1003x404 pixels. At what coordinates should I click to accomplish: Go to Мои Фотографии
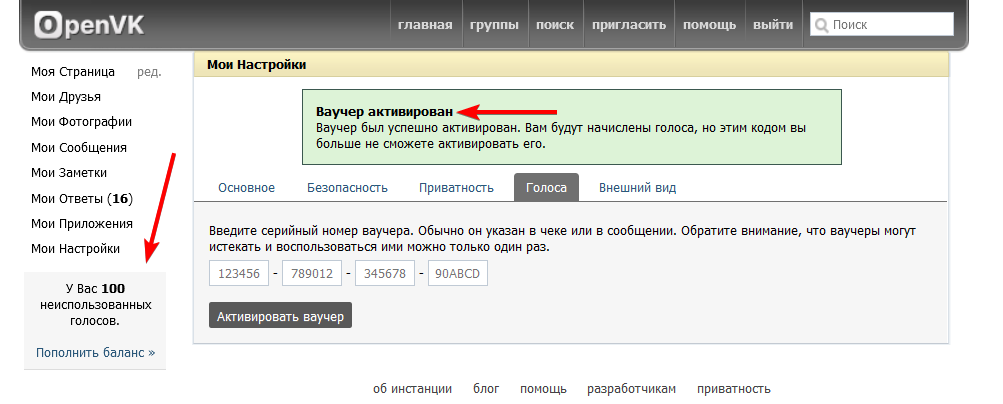point(81,122)
